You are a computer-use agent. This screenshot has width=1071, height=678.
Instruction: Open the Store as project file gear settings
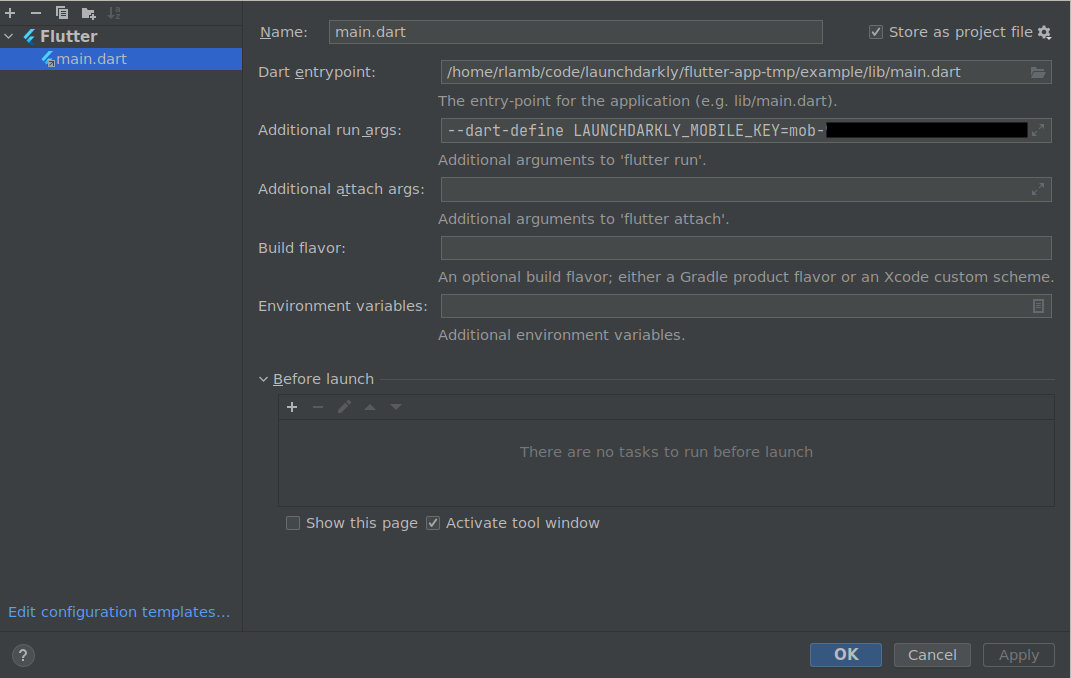click(x=1045, y=31)
